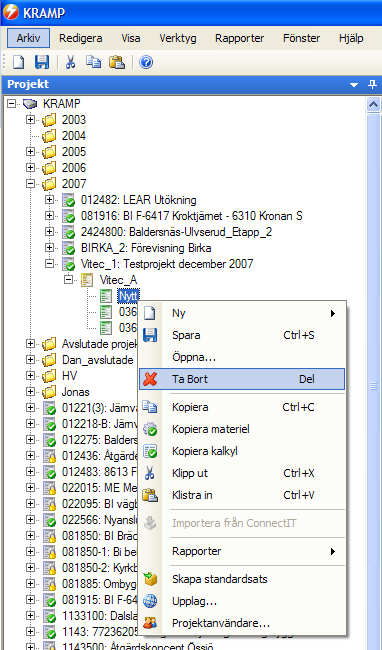Select the Jonas folder
This screenshot has width=382, height=650.
point(76,392)
